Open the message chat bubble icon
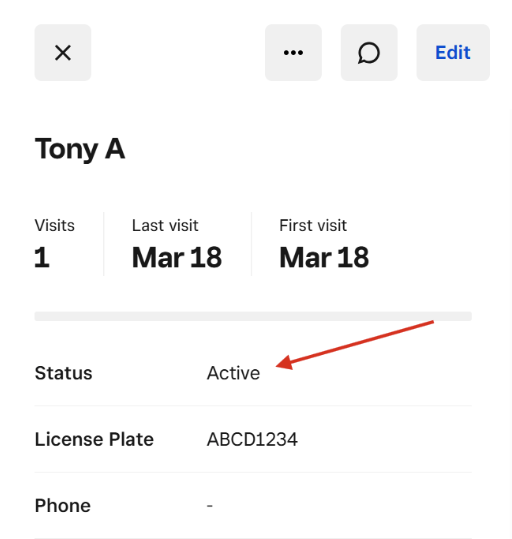512x539 pixels. point(369,53)
